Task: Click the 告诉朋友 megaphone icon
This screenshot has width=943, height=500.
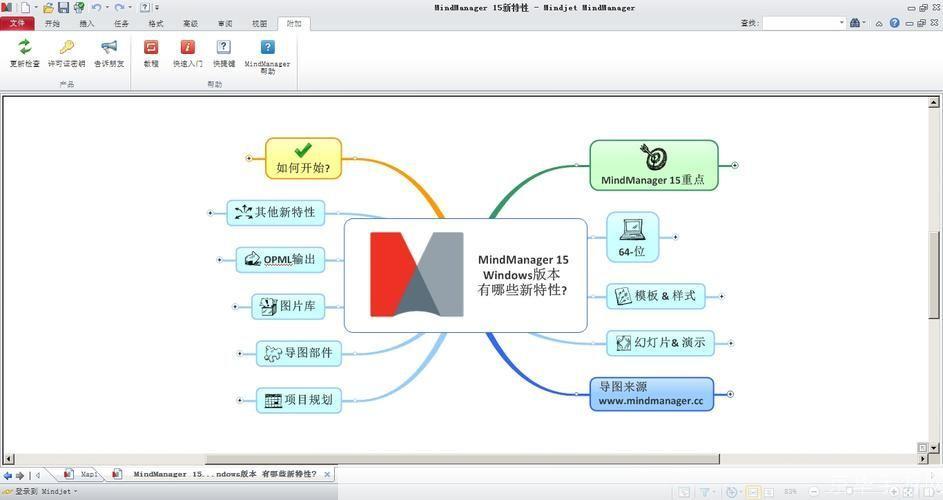Action: point(109,47)
